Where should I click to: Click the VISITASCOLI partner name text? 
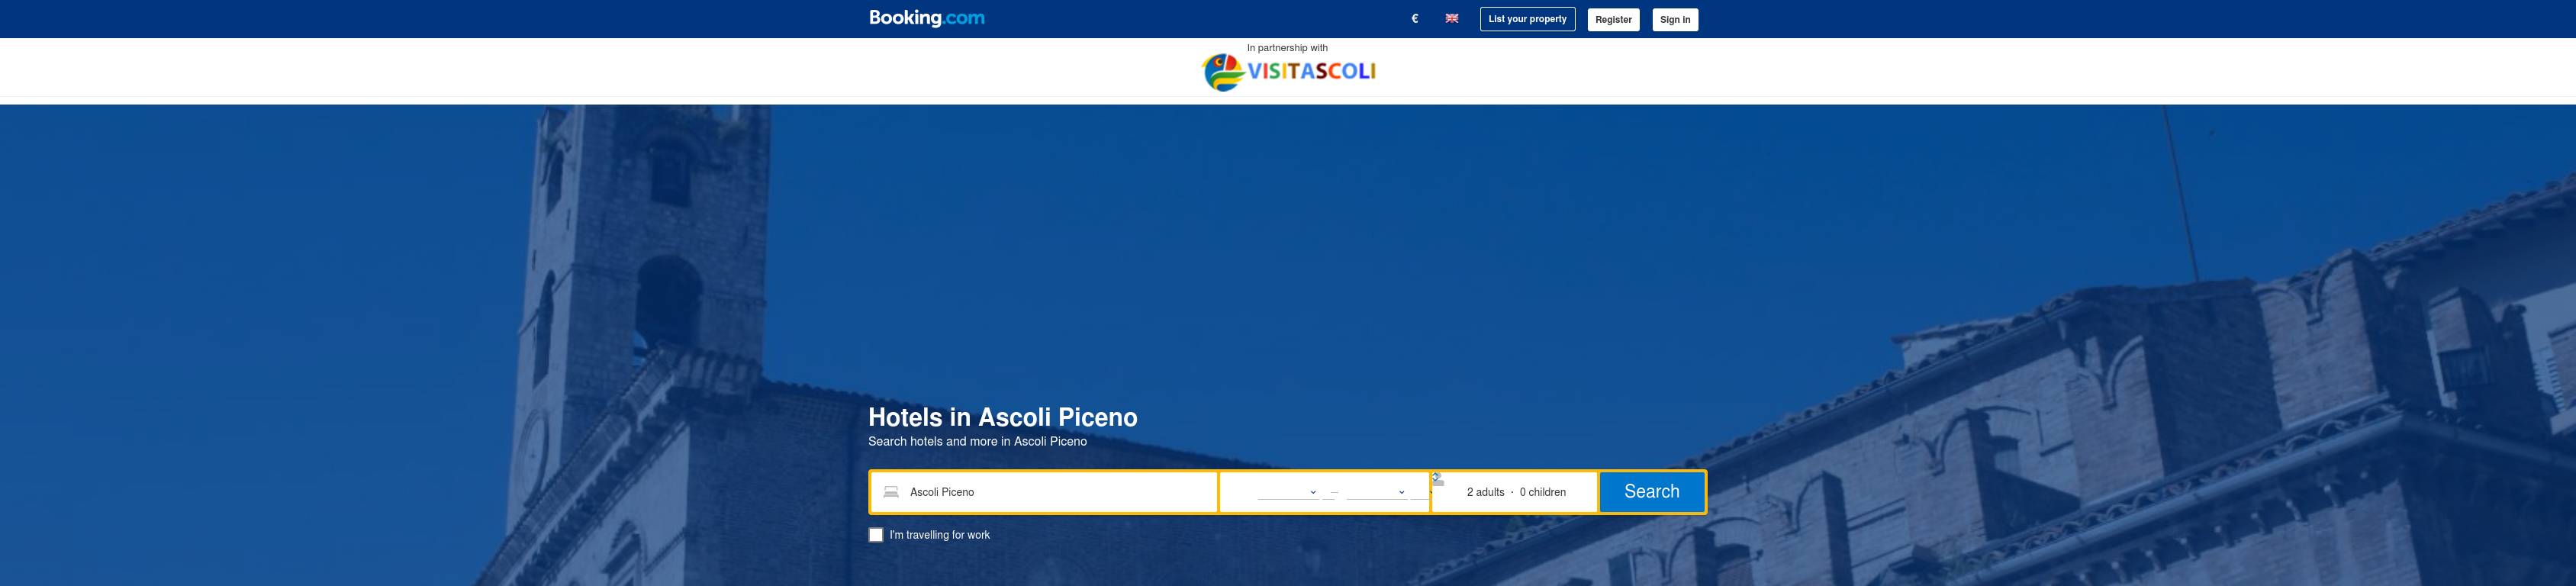coord(1311,71)
